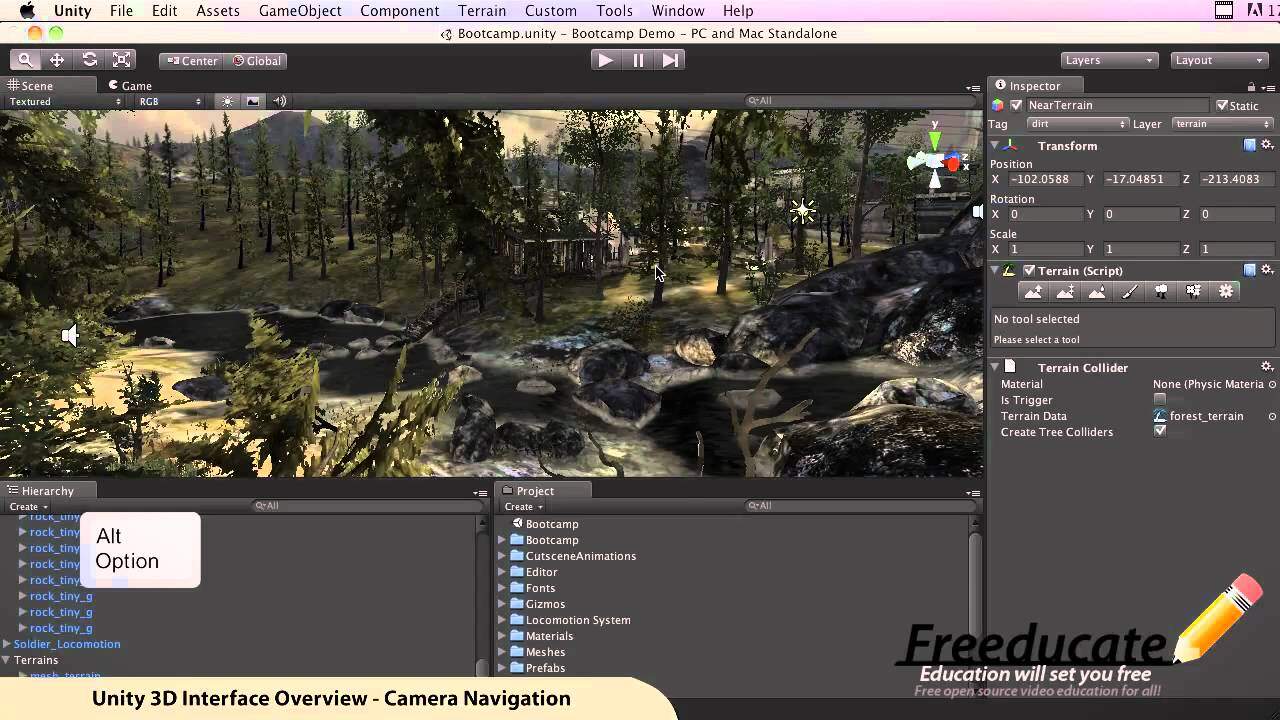
Task: Choose the Paint Details terrain tool
Action: 1194,291
